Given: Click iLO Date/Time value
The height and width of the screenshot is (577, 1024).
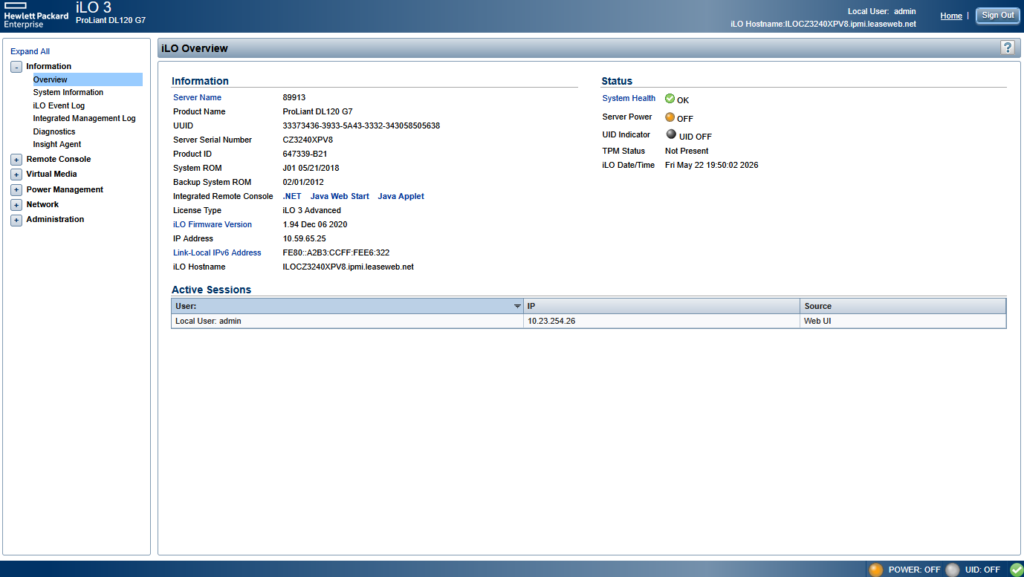Looking at the screenshot, I should [x=712, y=165].
